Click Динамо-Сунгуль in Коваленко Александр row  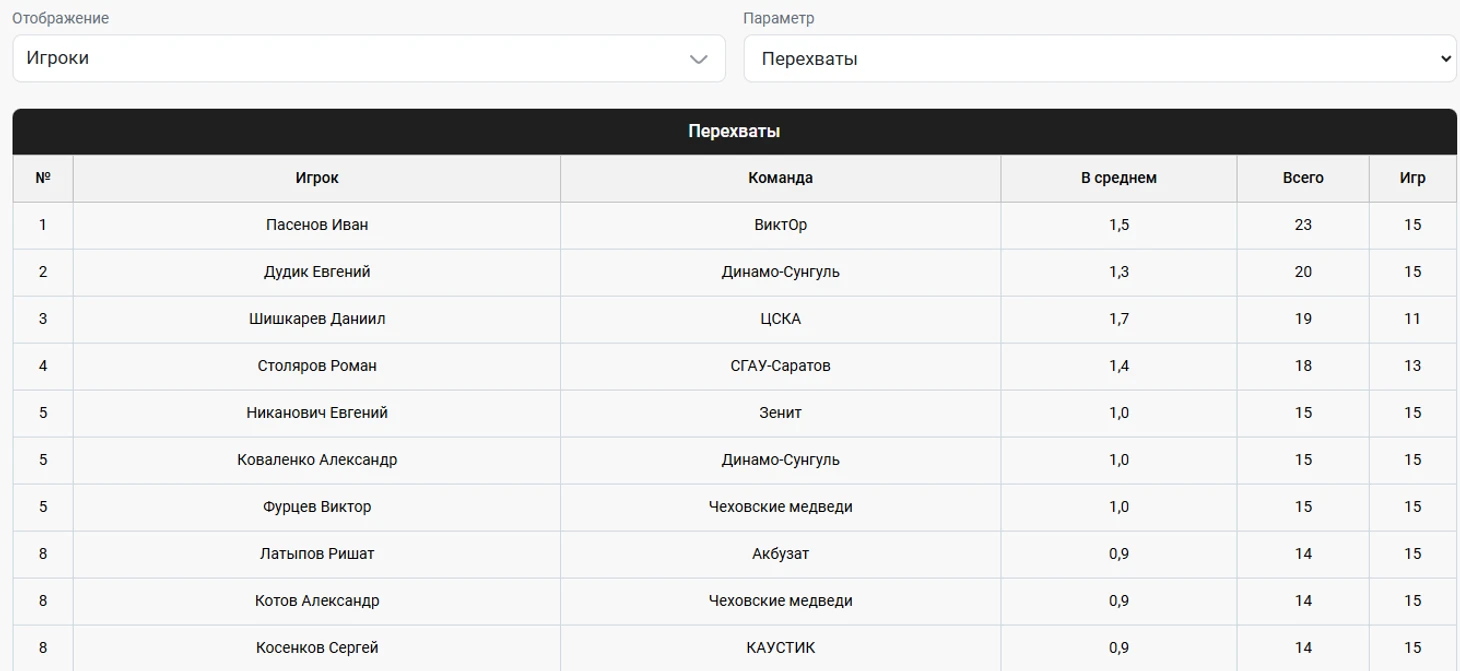tap(781, 460)
